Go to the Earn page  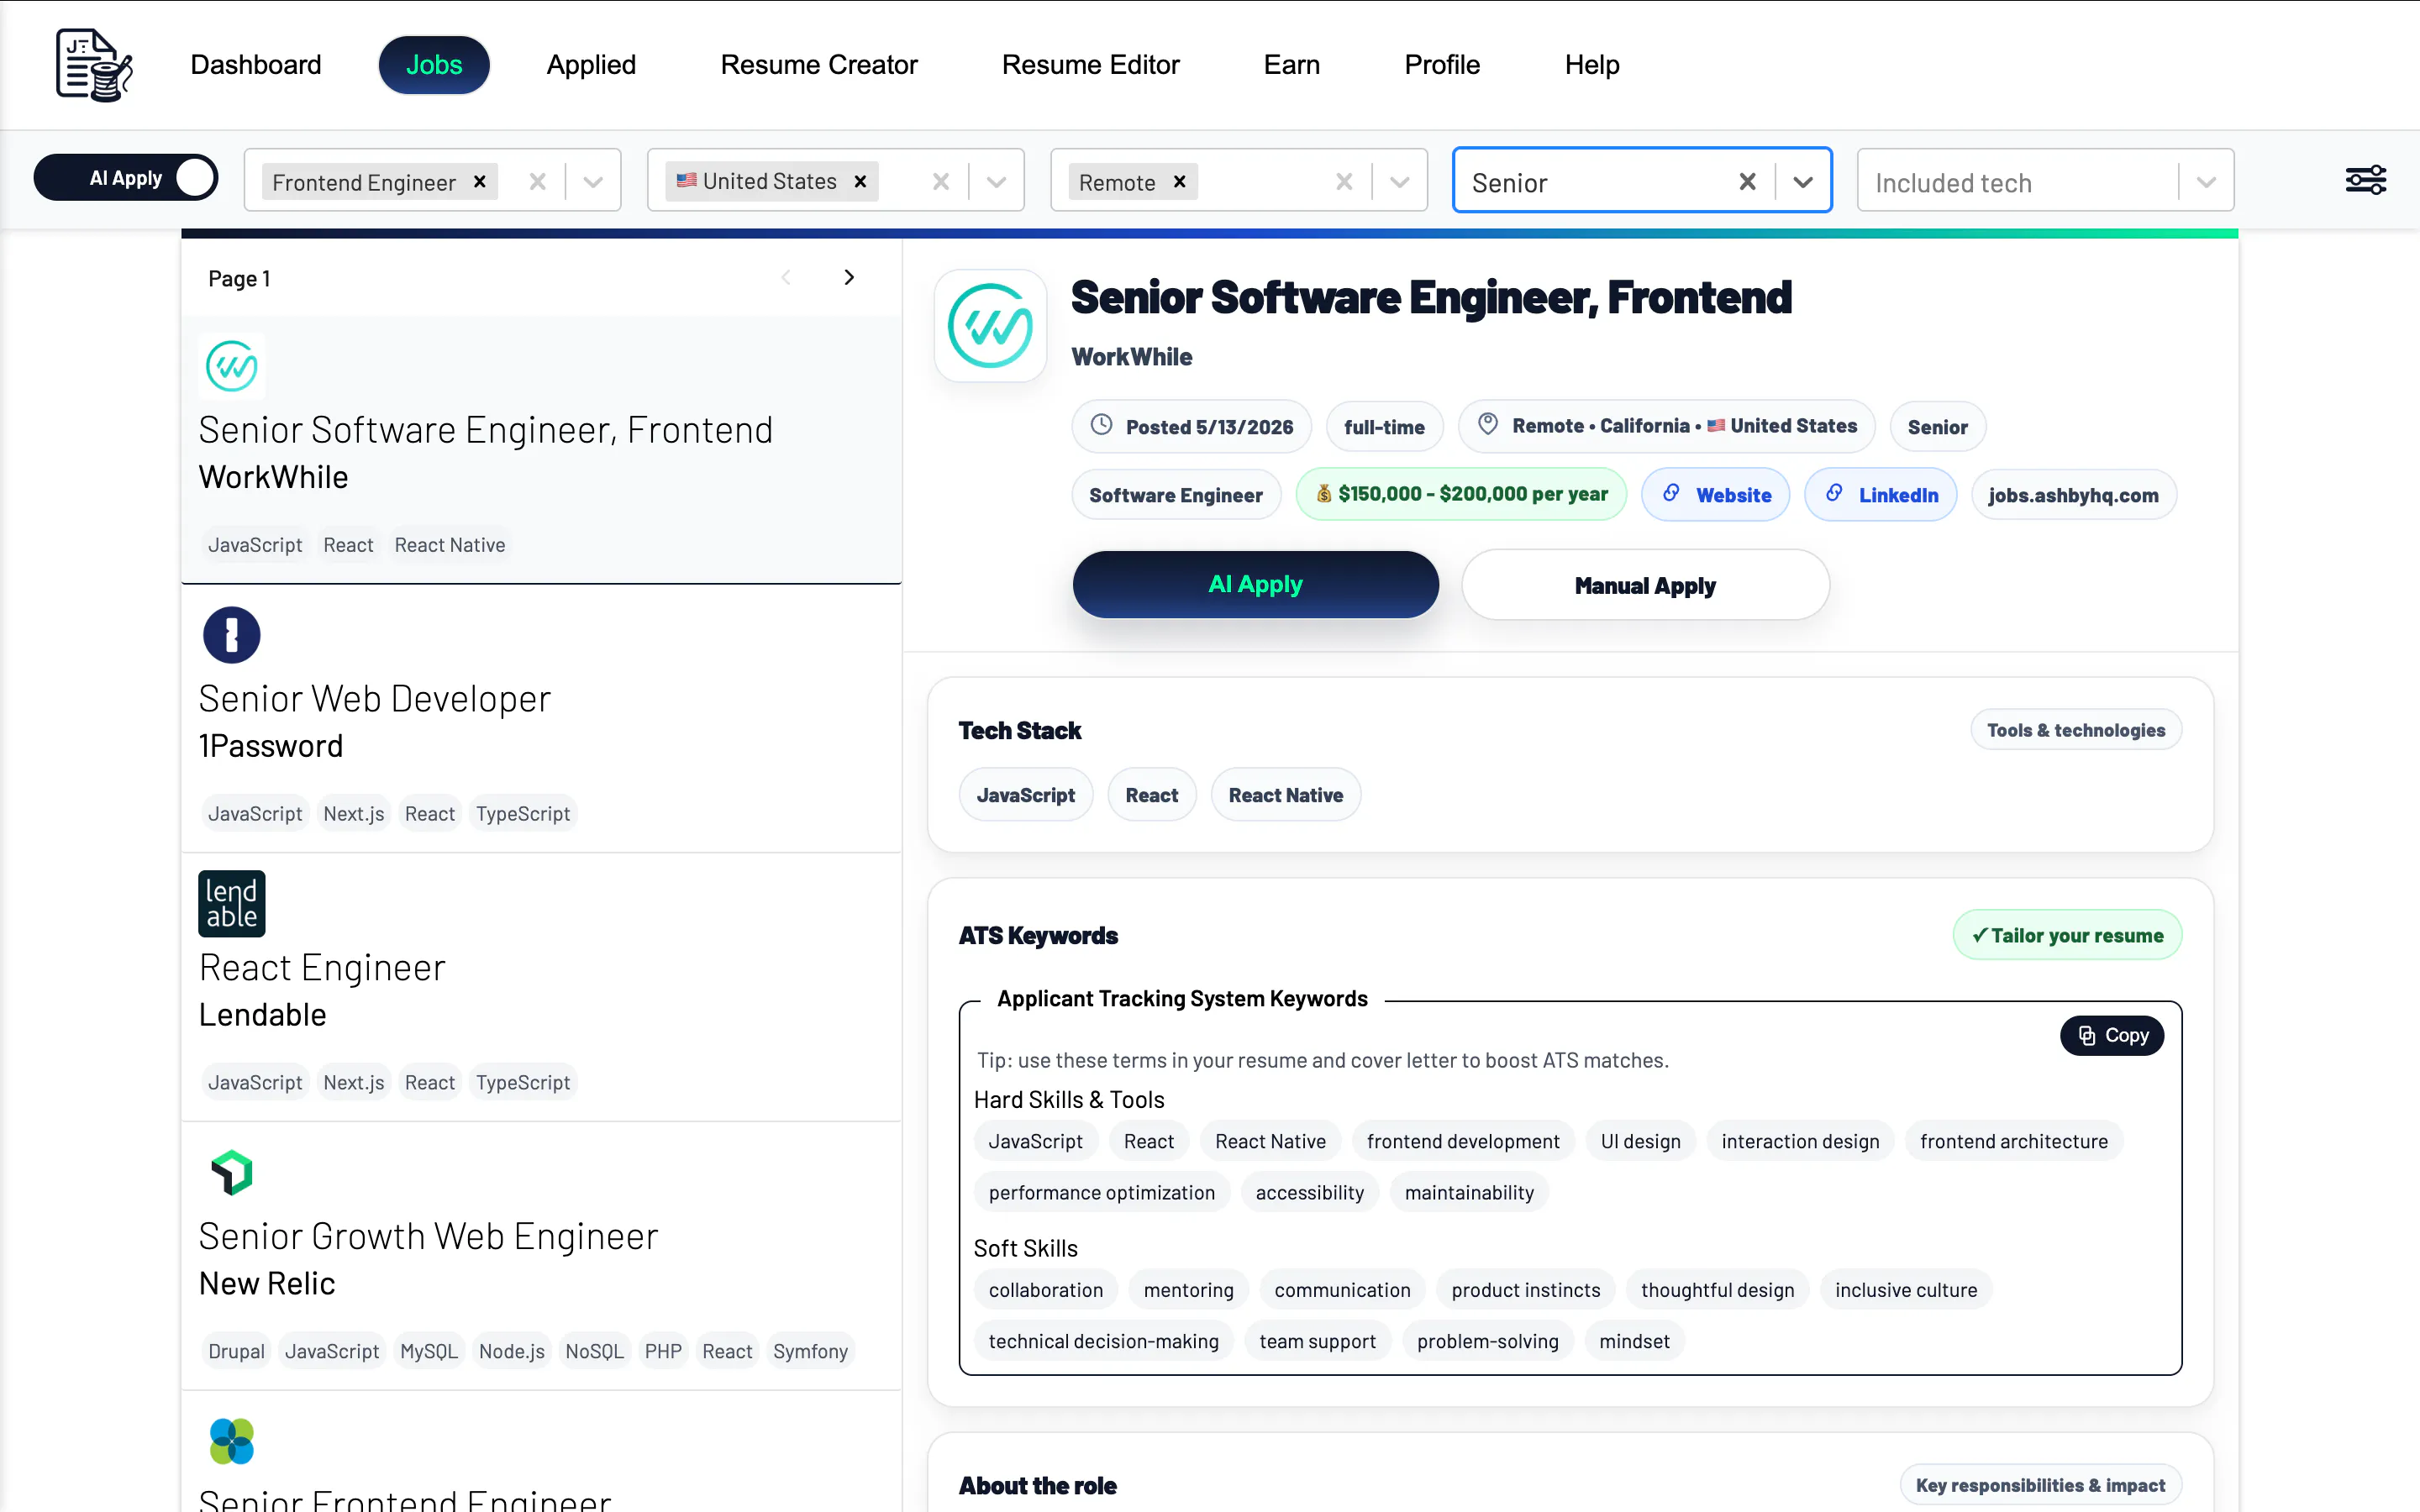point(1292,65)
